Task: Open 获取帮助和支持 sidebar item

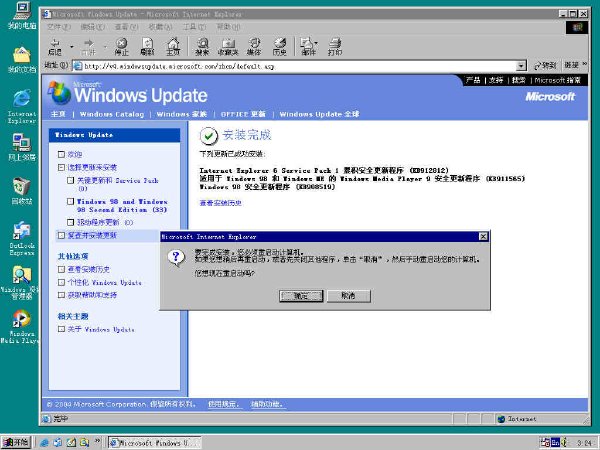Action: click(x=92, y=295)
